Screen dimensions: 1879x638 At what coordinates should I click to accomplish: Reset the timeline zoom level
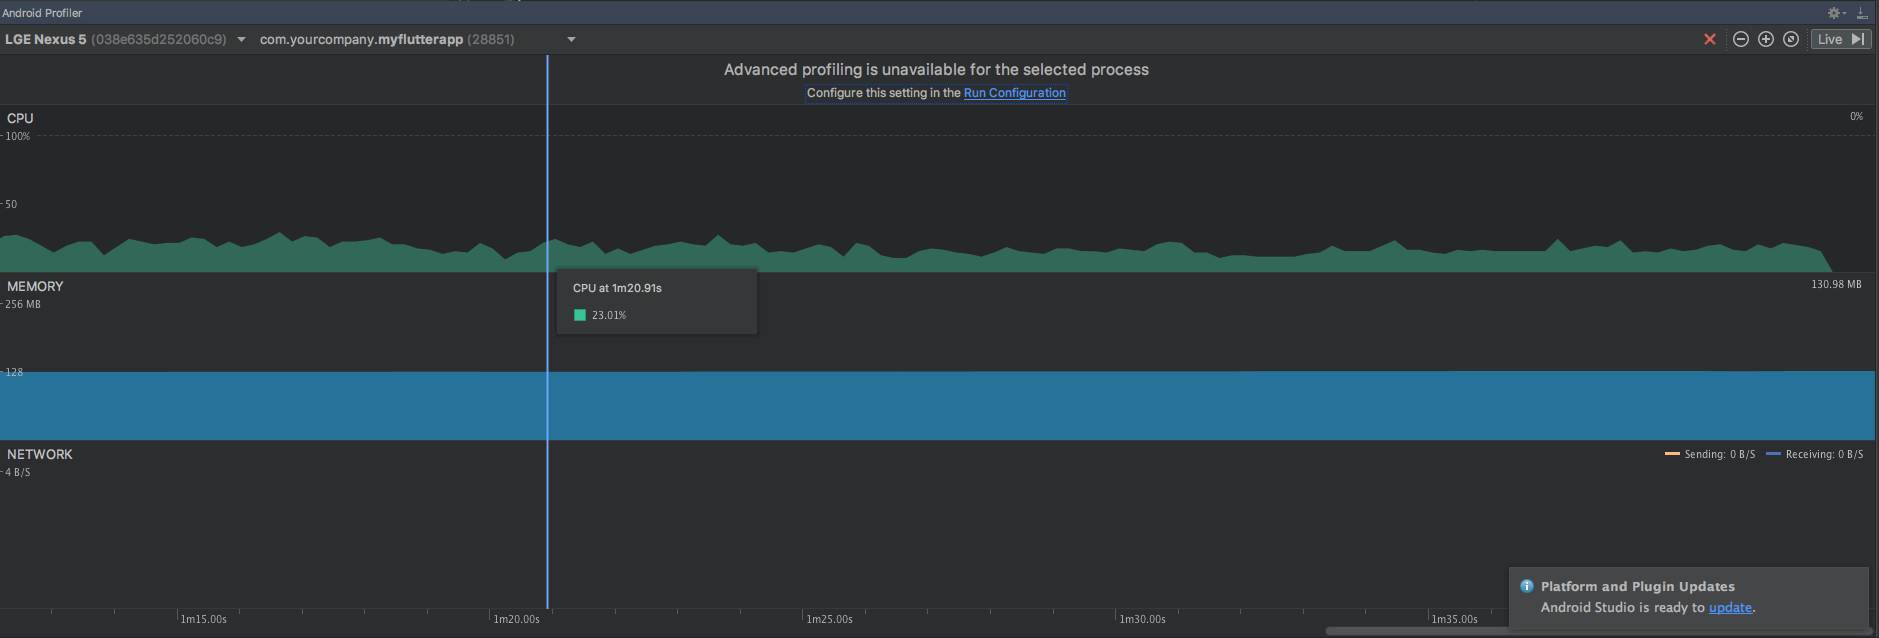[1791, 39]
